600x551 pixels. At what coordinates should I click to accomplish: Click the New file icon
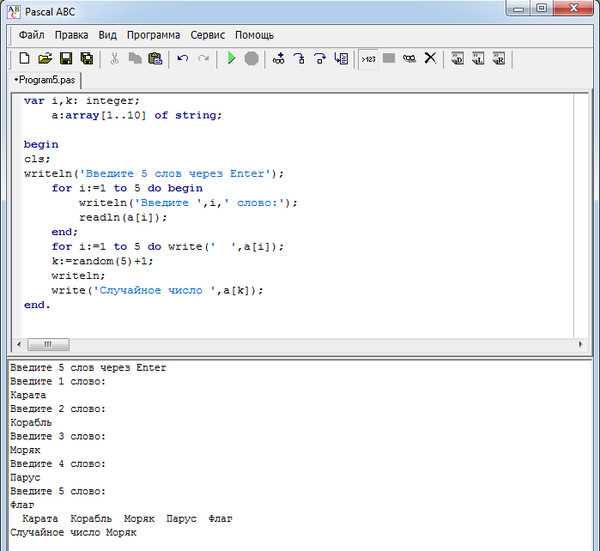[24, 59]
